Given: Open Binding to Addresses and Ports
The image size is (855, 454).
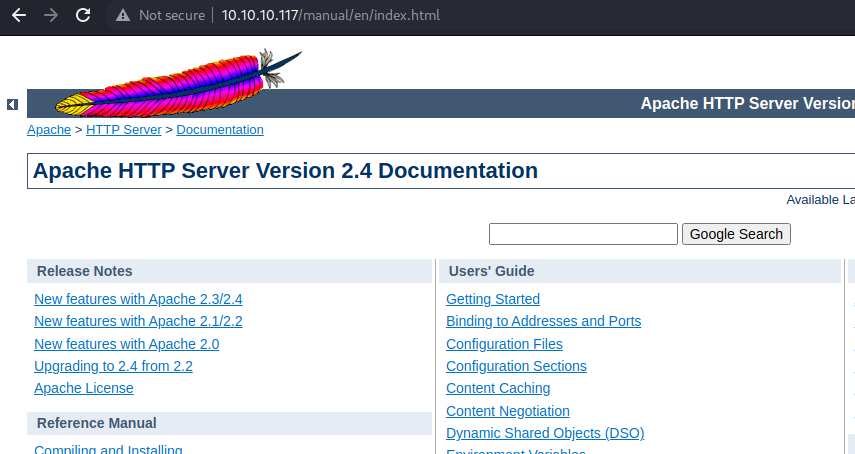Looking at the screenshot, I should point(544,322).
